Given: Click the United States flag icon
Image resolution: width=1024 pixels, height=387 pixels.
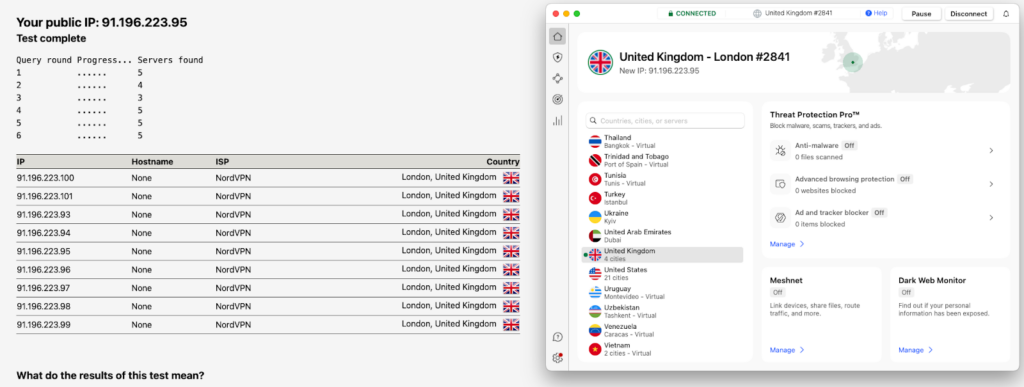Looking at the screenshot, I should [595, 273].
